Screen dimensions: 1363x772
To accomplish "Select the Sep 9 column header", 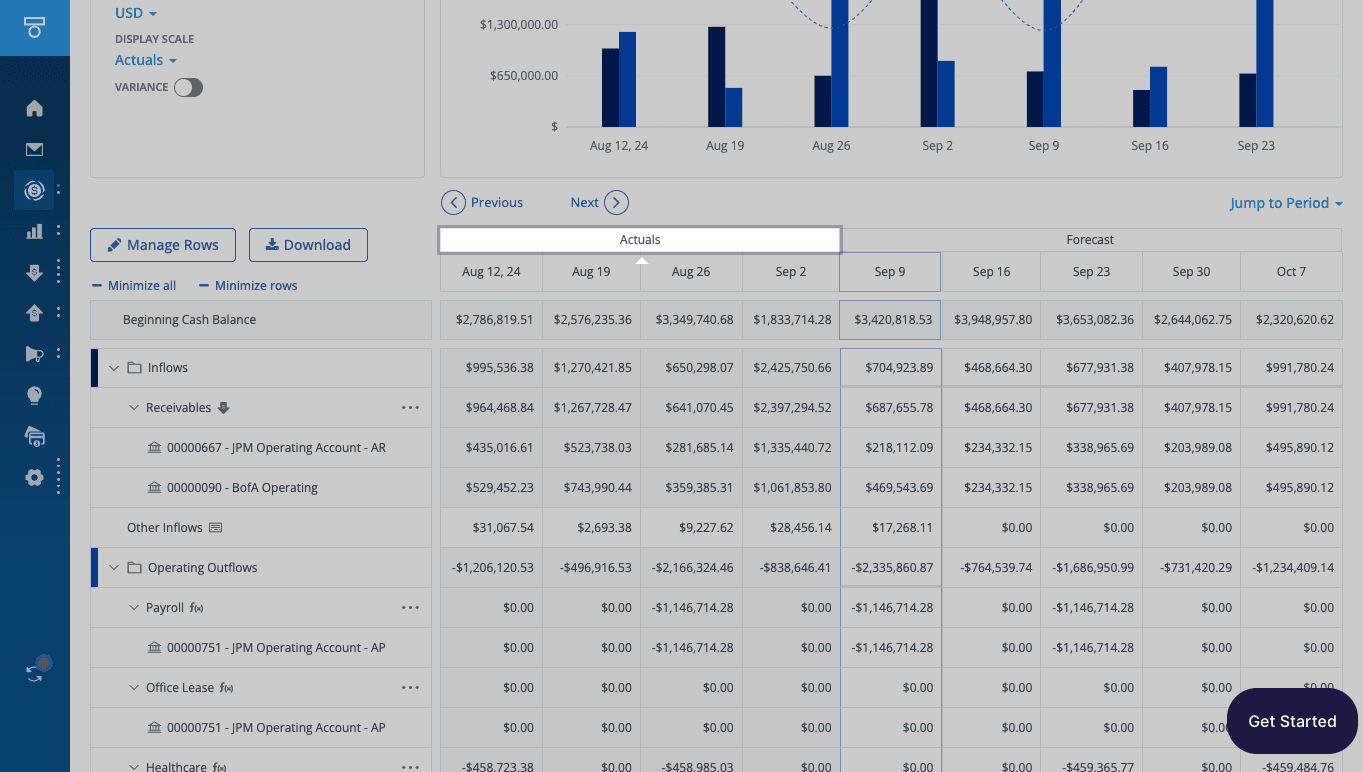I will tap(890, 272).
